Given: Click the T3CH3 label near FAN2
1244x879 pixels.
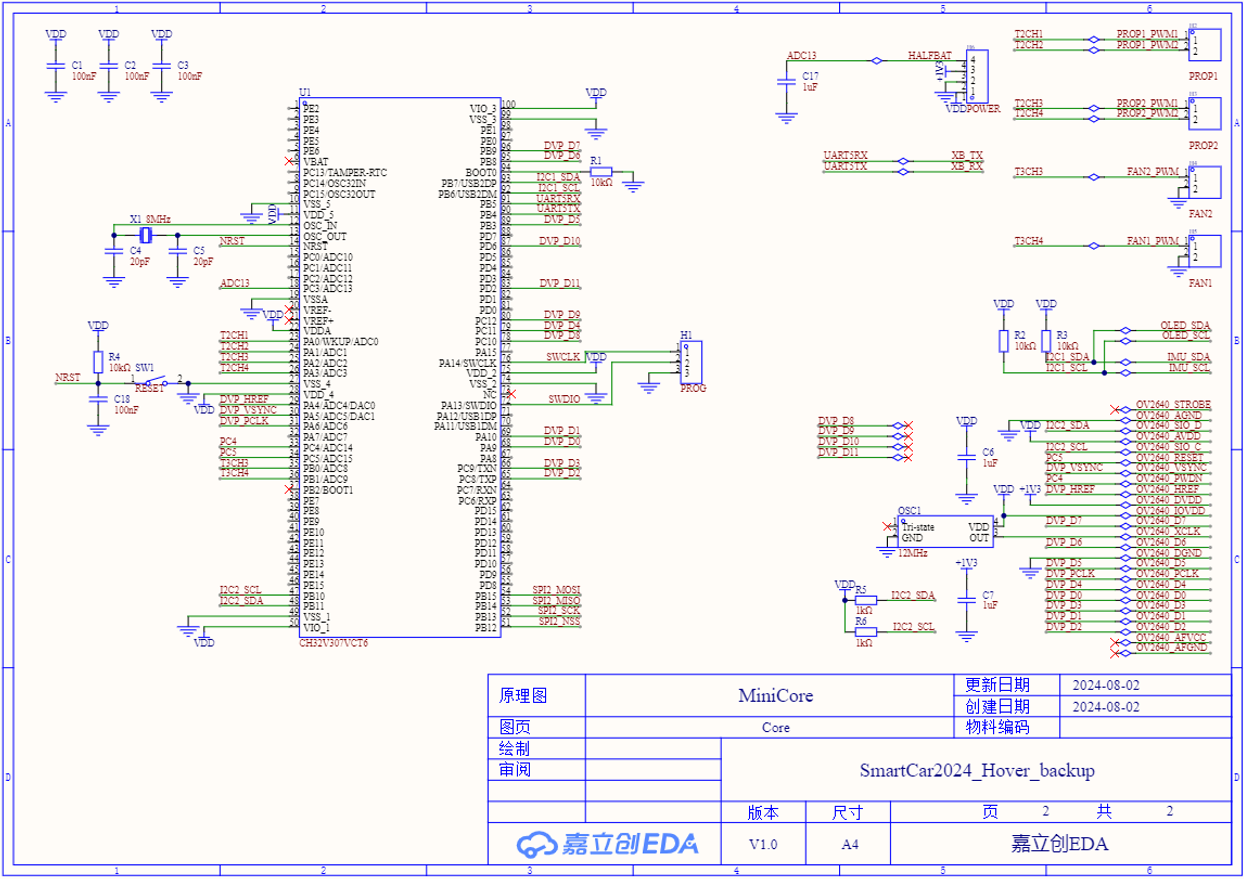Looking at the screenshot, I should pyautogui.click(x=1029, y=172).
